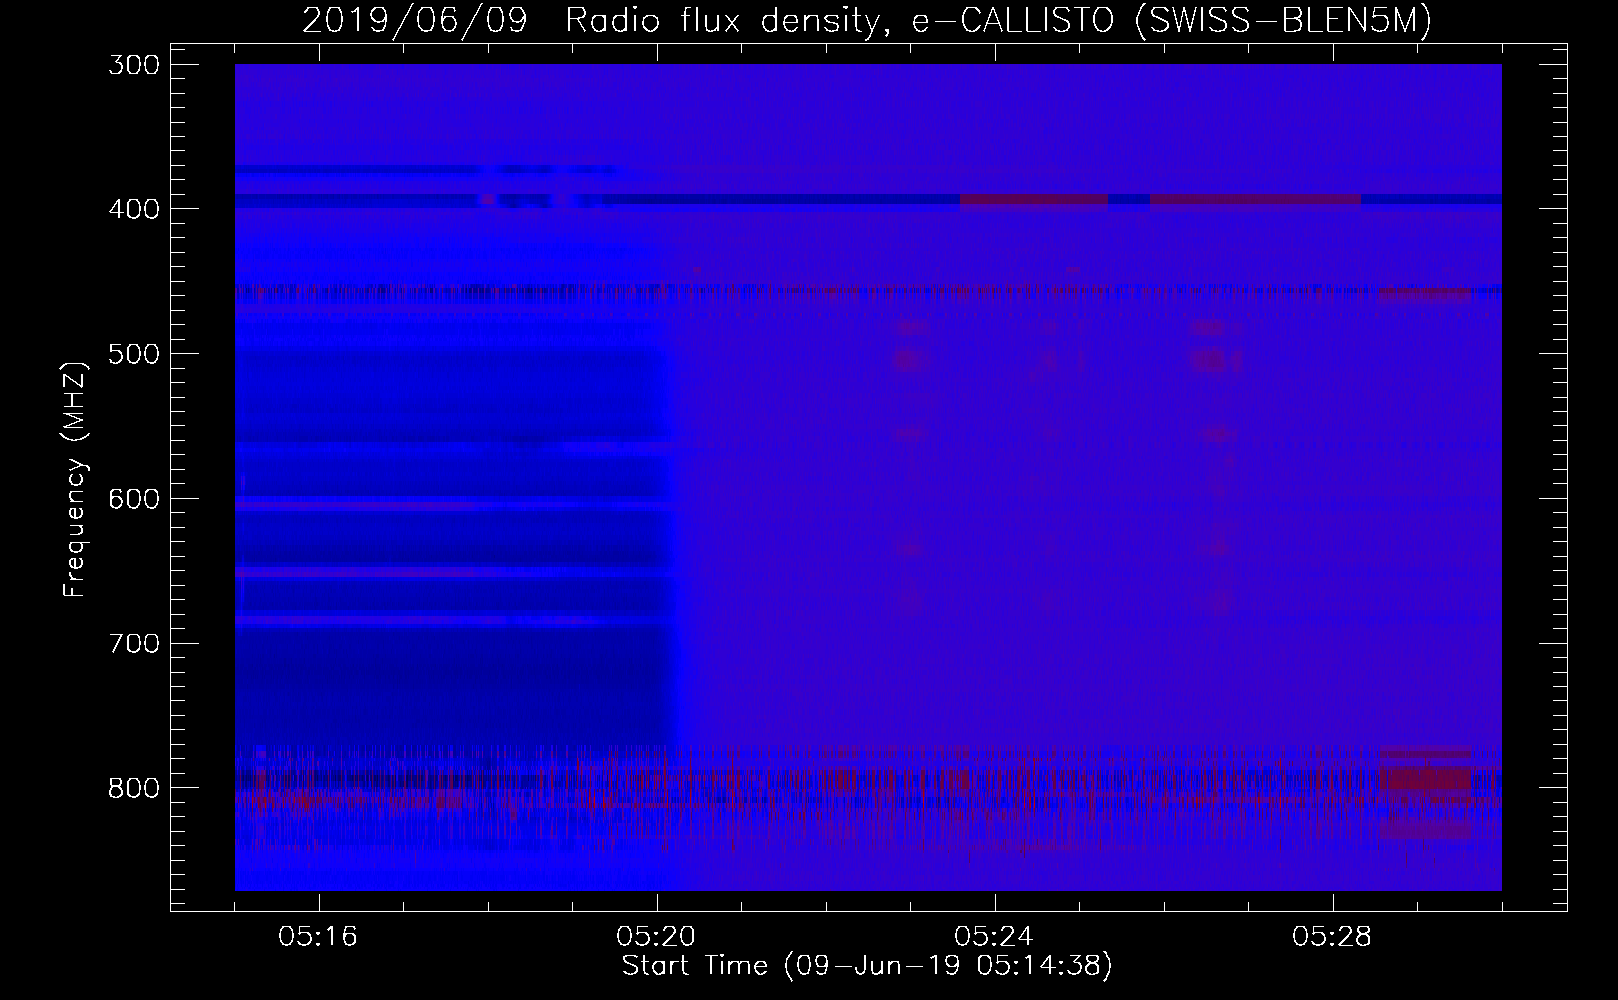Click the 05:20 time tick label

[657, 936]
